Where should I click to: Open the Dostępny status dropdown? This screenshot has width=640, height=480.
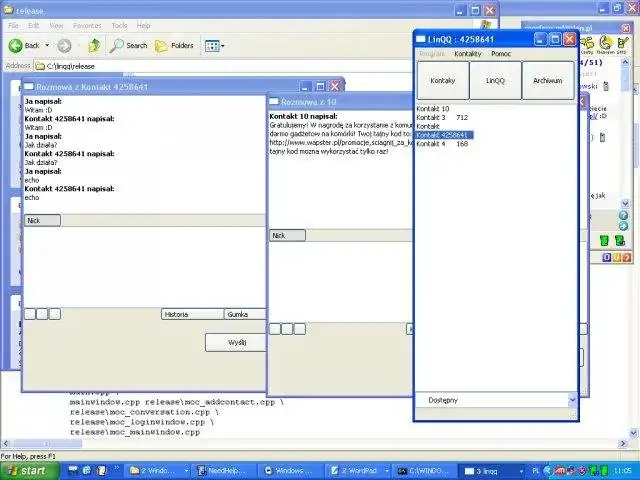pos(496,400)
